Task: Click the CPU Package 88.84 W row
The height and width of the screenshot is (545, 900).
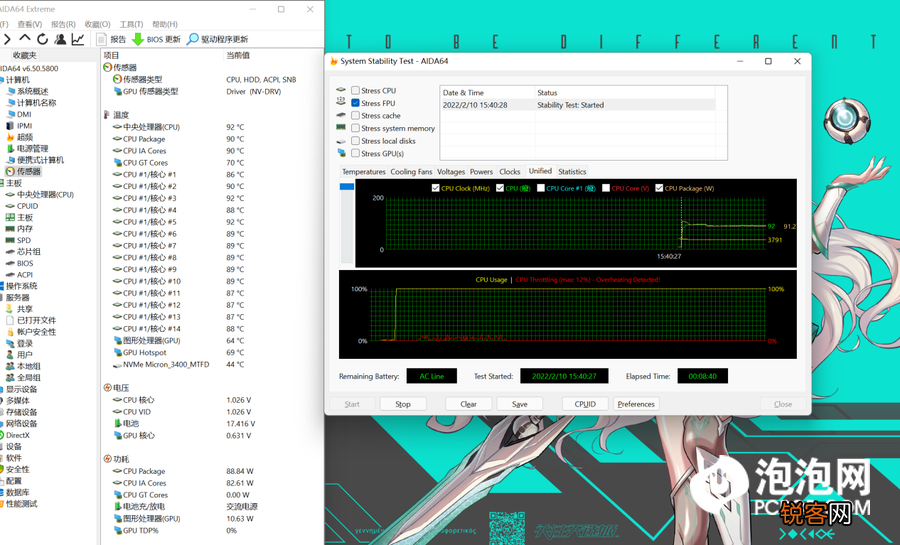Action: click(184, 471)
